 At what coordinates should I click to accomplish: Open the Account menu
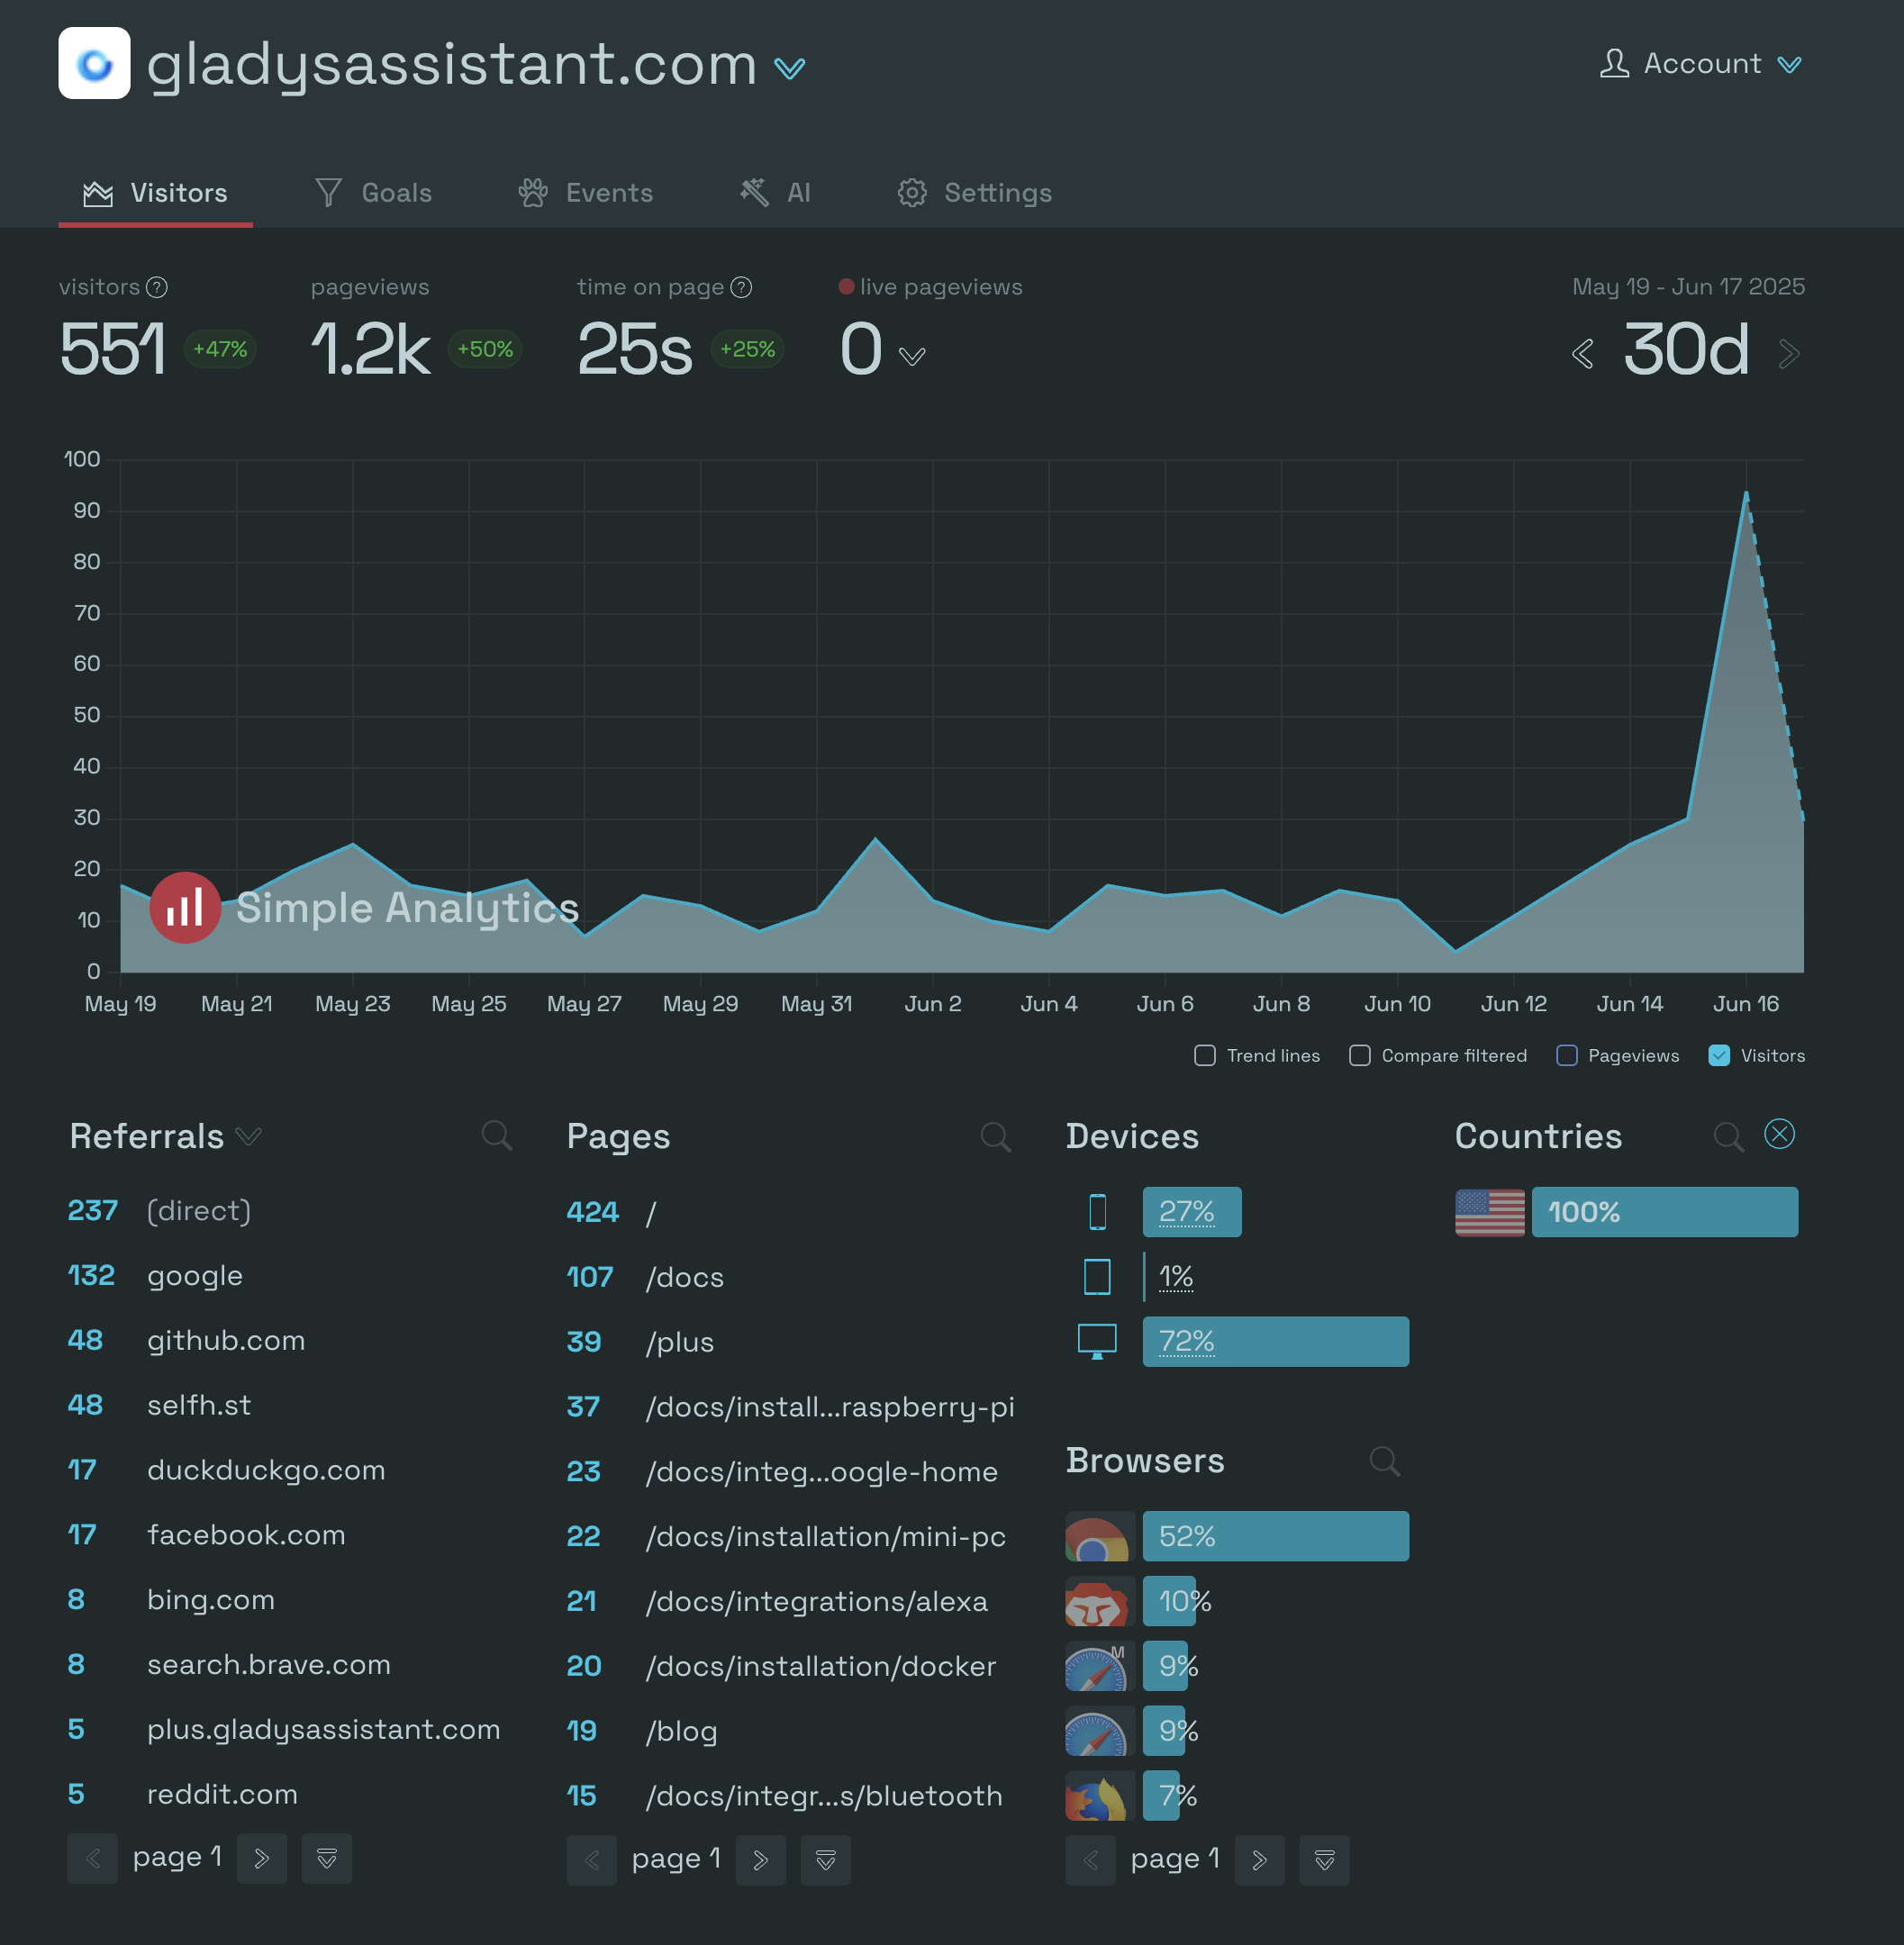[x=1701, y=64]
